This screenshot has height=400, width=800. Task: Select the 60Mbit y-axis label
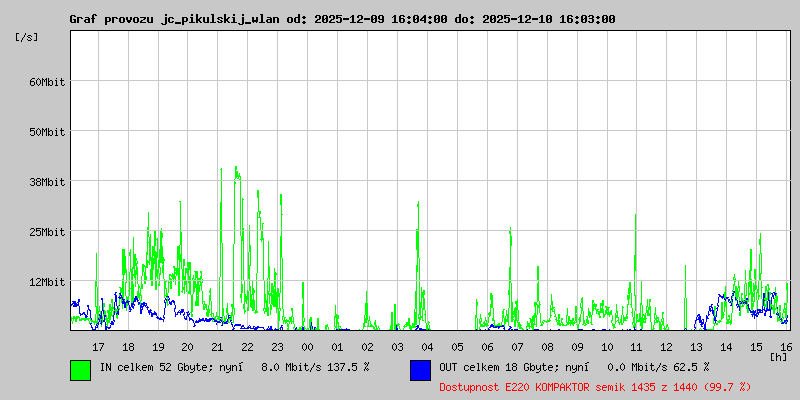pyautogui.click(x=46, y=82)
